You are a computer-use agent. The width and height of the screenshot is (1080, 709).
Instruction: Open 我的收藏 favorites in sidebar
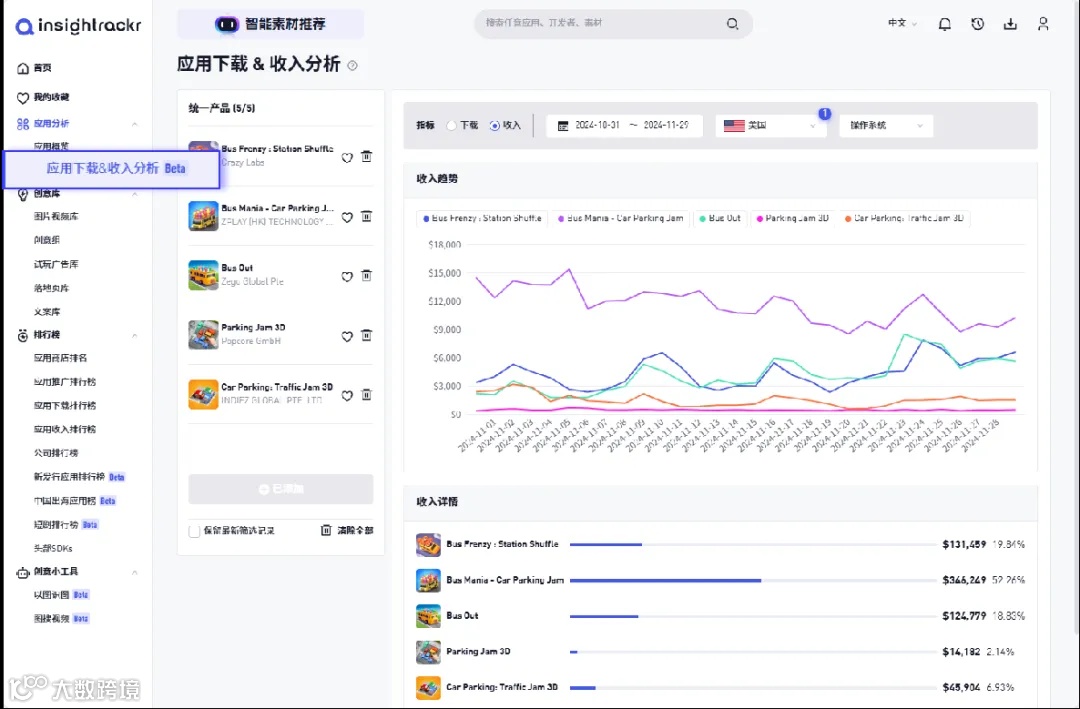43,97
